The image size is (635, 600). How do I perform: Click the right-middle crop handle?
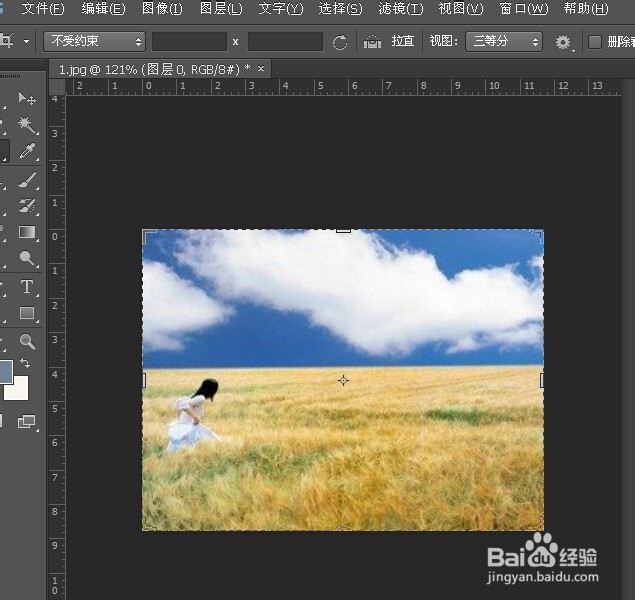[x=542, y=380]
